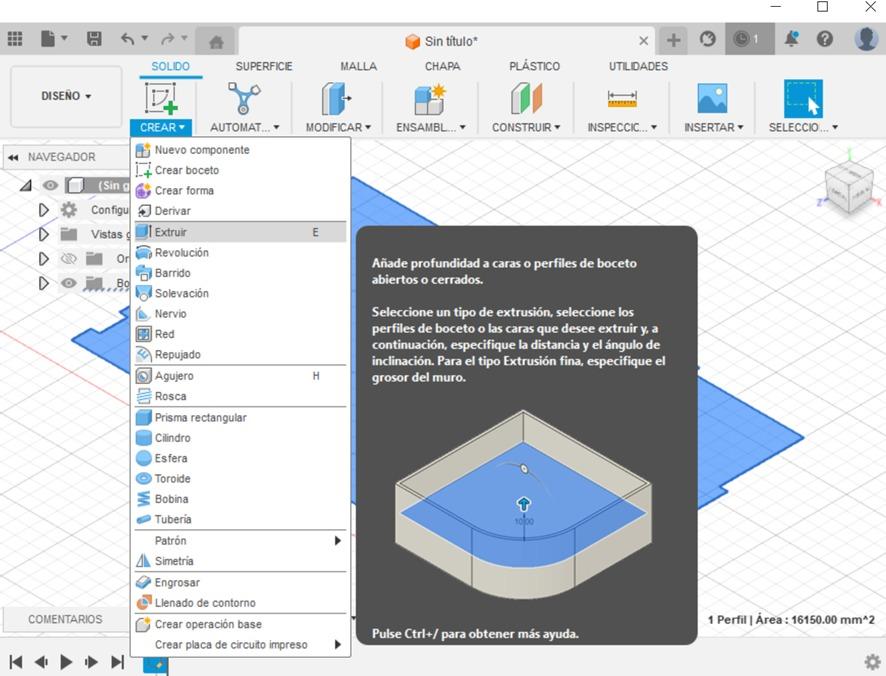Choose Simetría menu entry
Screen dimensions: 886x676
tap(240, 561)
